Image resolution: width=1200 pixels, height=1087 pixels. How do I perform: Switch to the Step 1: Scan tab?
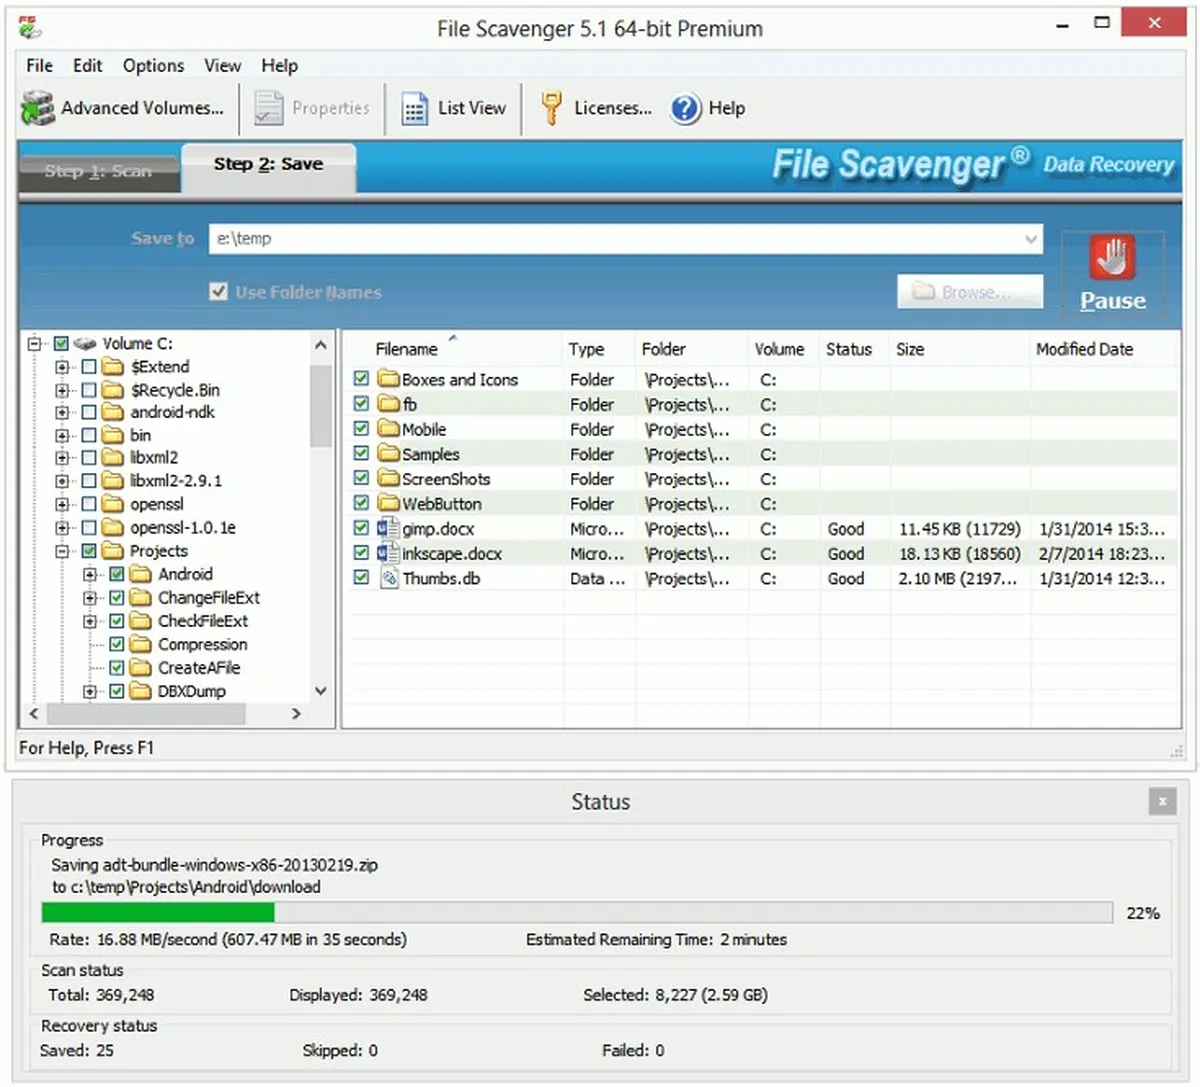[x=98, y=171]
